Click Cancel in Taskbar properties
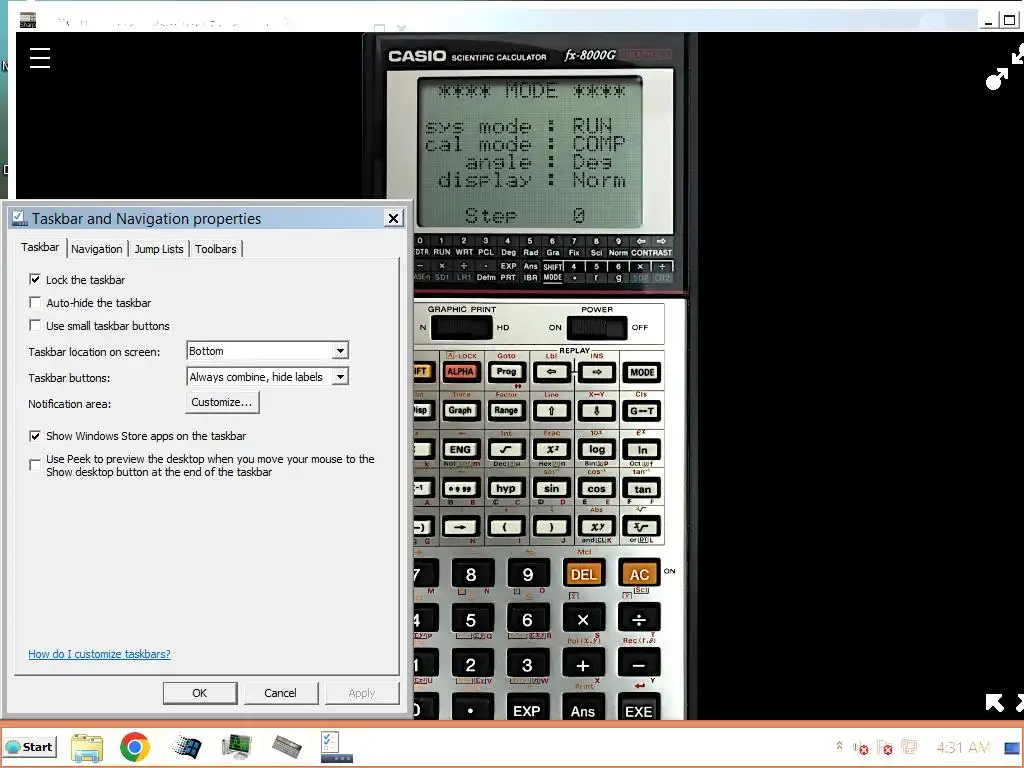This screenshot has height=768, width=1024. 280,693
